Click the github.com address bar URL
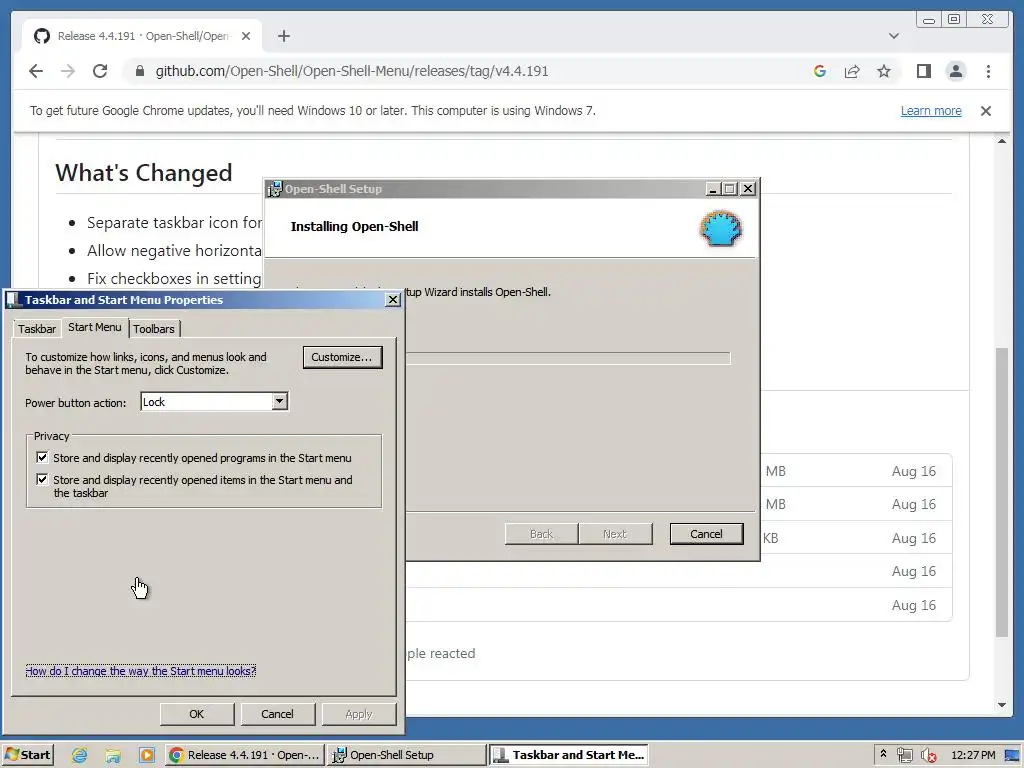The width and height of the screenshot is (1024, 768). tap(352, 71)
